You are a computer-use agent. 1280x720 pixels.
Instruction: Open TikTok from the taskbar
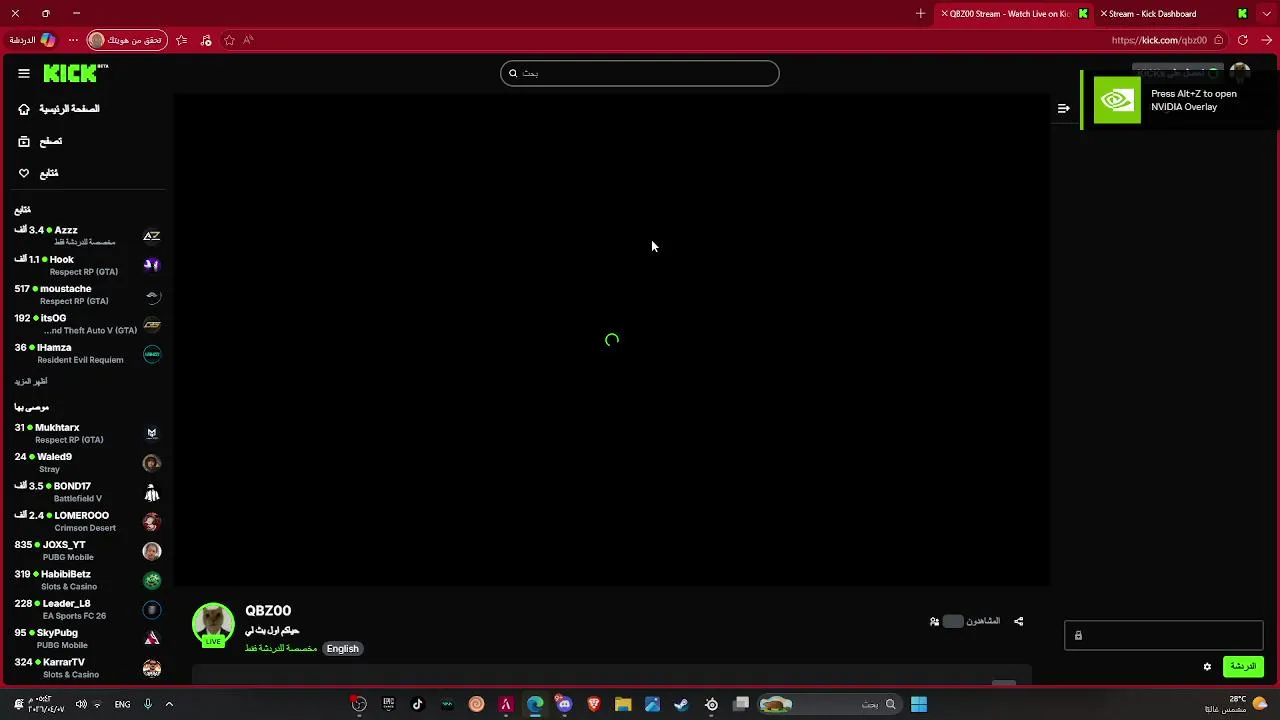(418, 704)
